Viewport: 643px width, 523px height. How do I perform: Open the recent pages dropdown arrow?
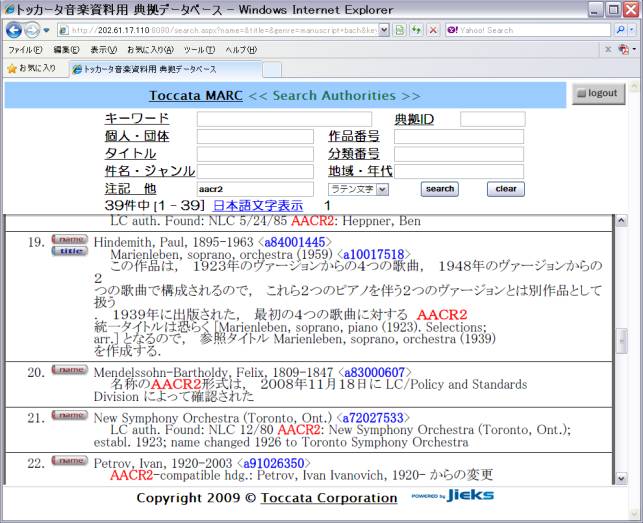(x=46, y=30)
